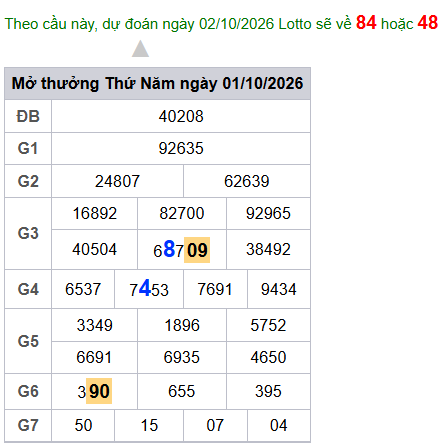Select predicted lotto number 48
This screenshot has width=447, height=447.
[428, 23]
